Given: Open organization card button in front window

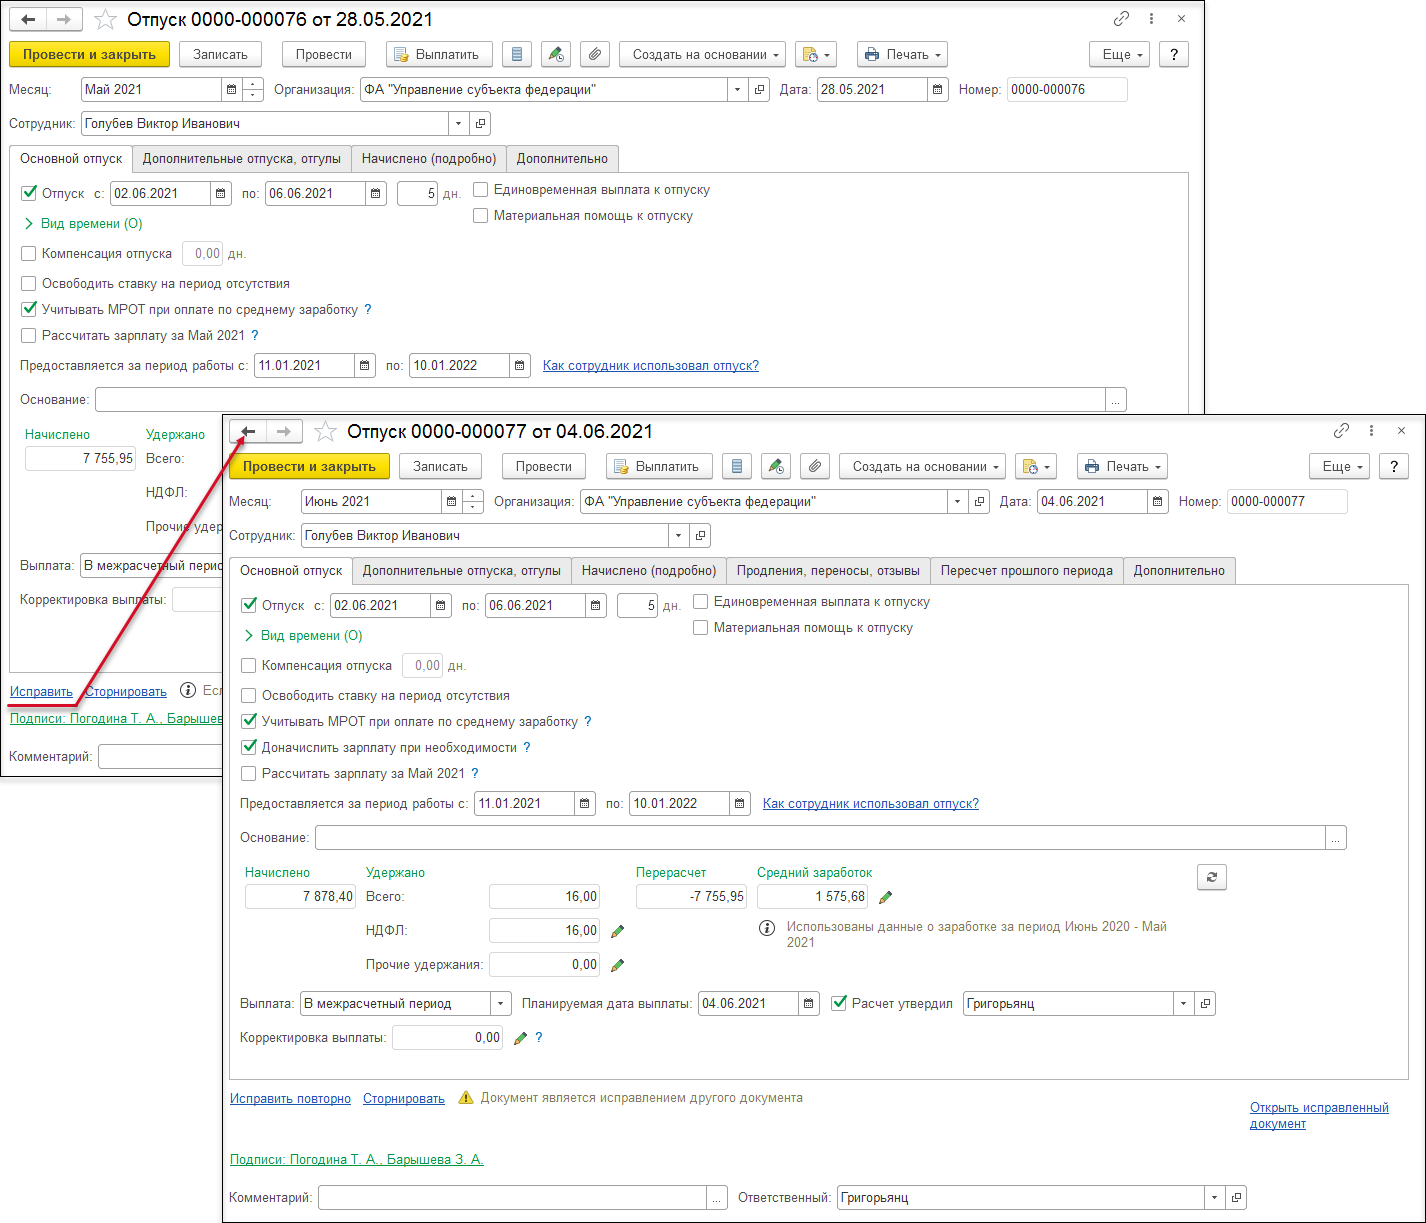Looking at the screenshot, I should tap(979, 501).
